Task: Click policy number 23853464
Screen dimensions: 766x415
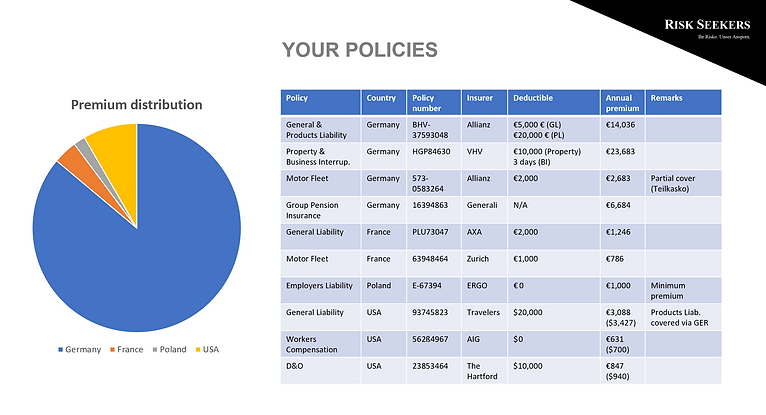Action: click(434, 371)
